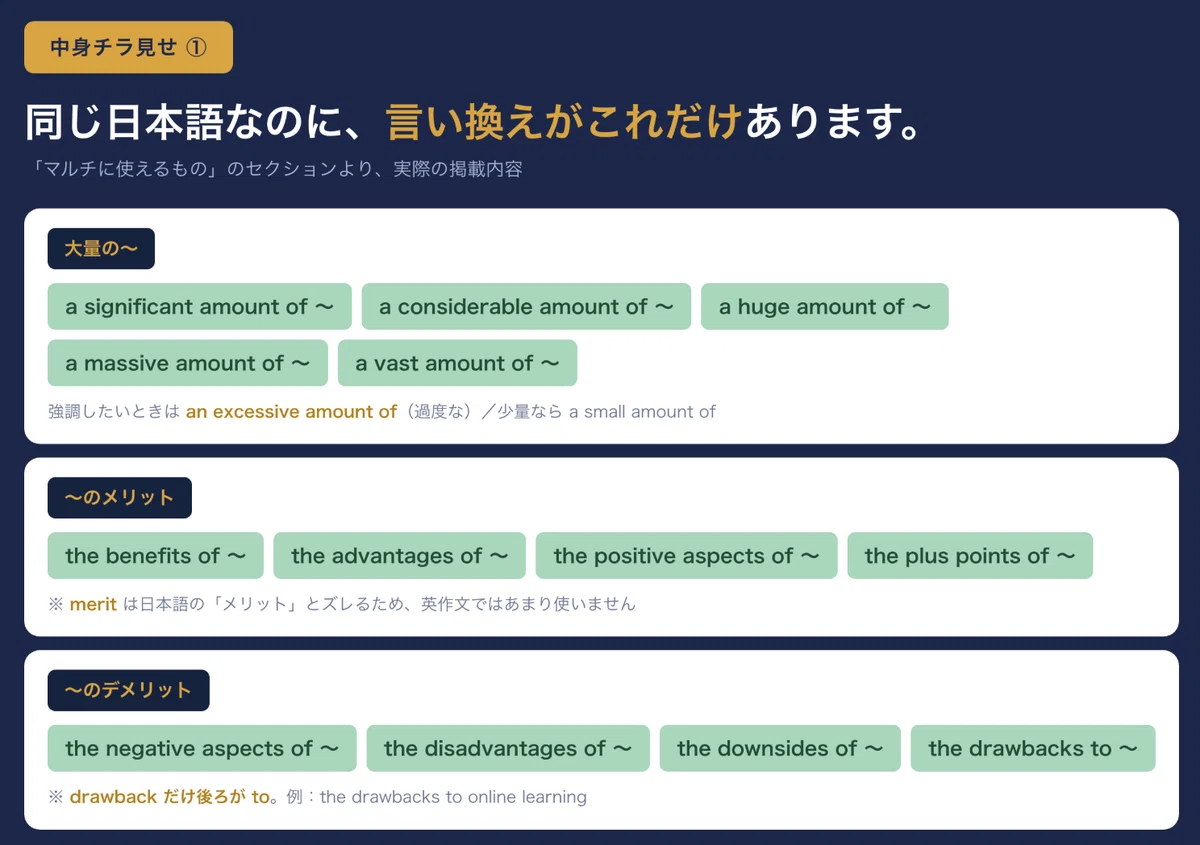Screen dimensions: 1200x845
Task: Select the 〜のメリット category label
Action: pyautogui.click(x=120, y=498)
